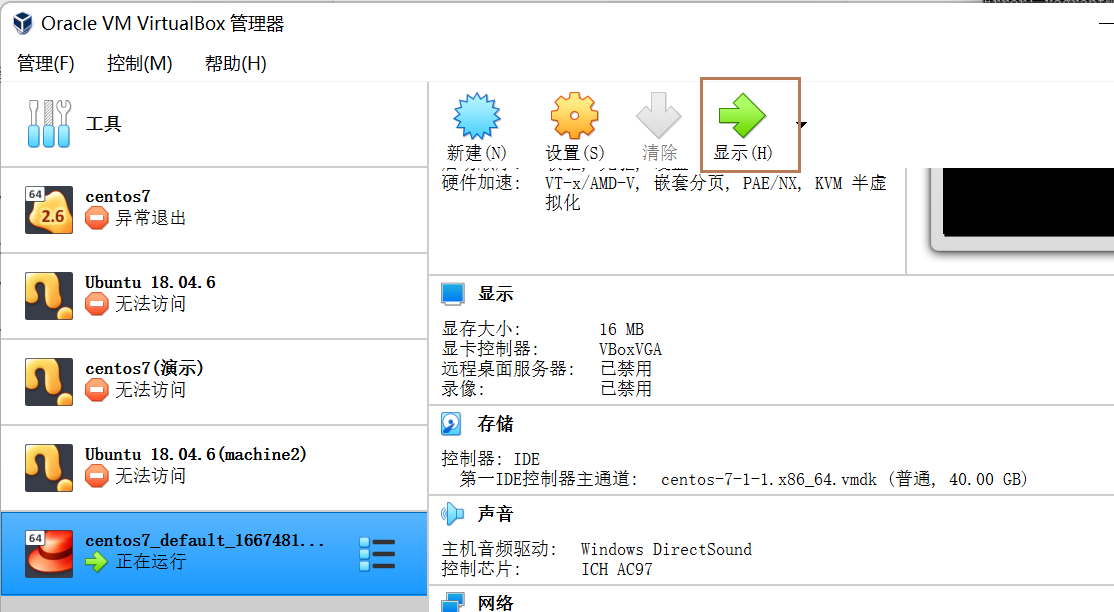The image size is (1114, 612).
Task: Open machine tools list menu button
Action: point(377,554)
